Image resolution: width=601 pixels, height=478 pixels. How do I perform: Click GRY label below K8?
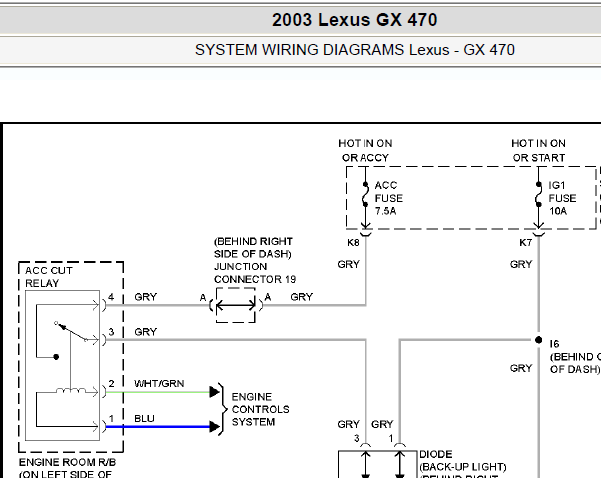[348, 264]
